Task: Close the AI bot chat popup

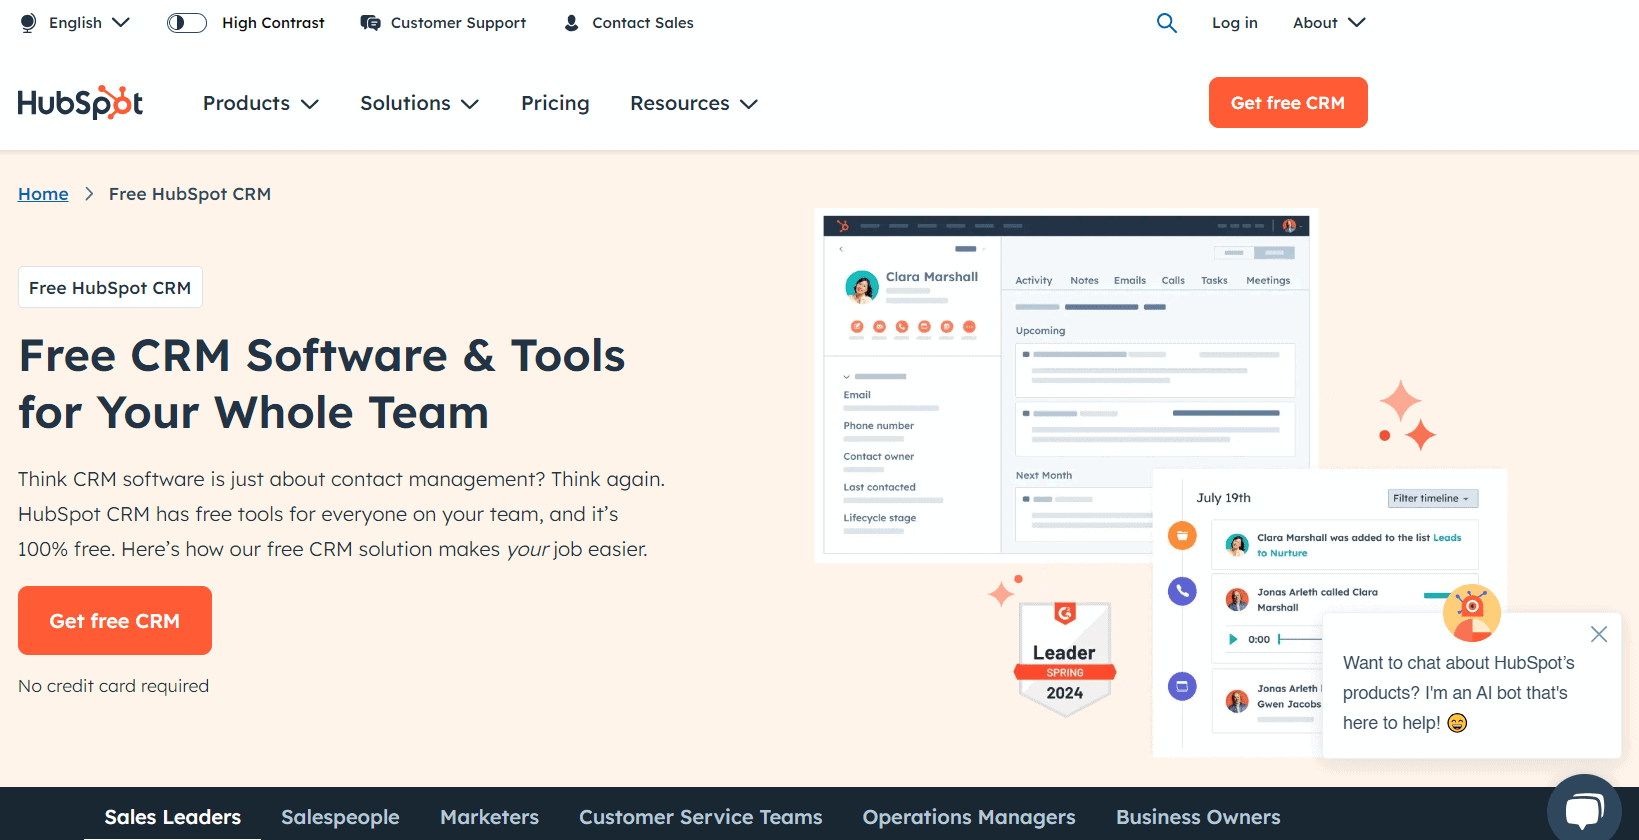Action: point(1599,634)
